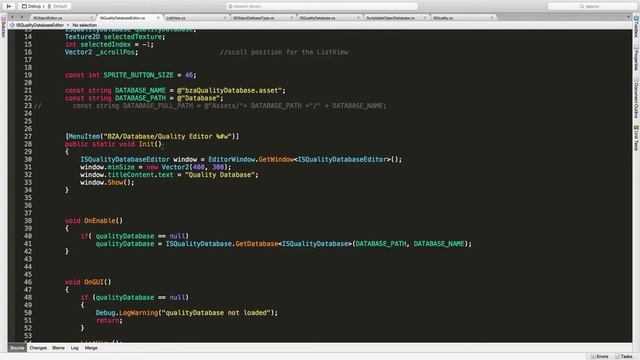
Task: Close the ScriptableObjectDatabase.cs tab
Action: click(x=425, y=18)
